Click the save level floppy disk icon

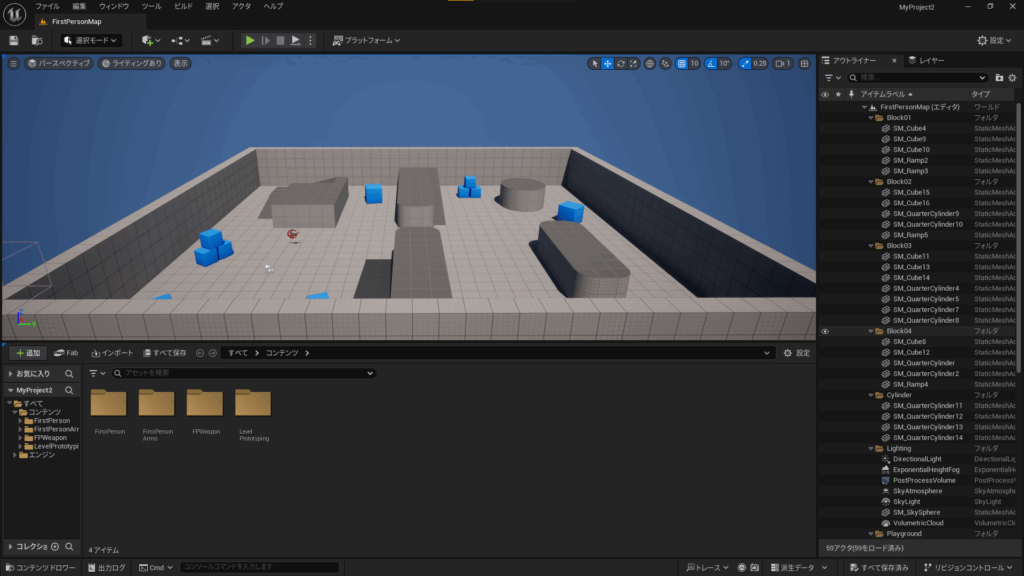[x=14, y=40]
